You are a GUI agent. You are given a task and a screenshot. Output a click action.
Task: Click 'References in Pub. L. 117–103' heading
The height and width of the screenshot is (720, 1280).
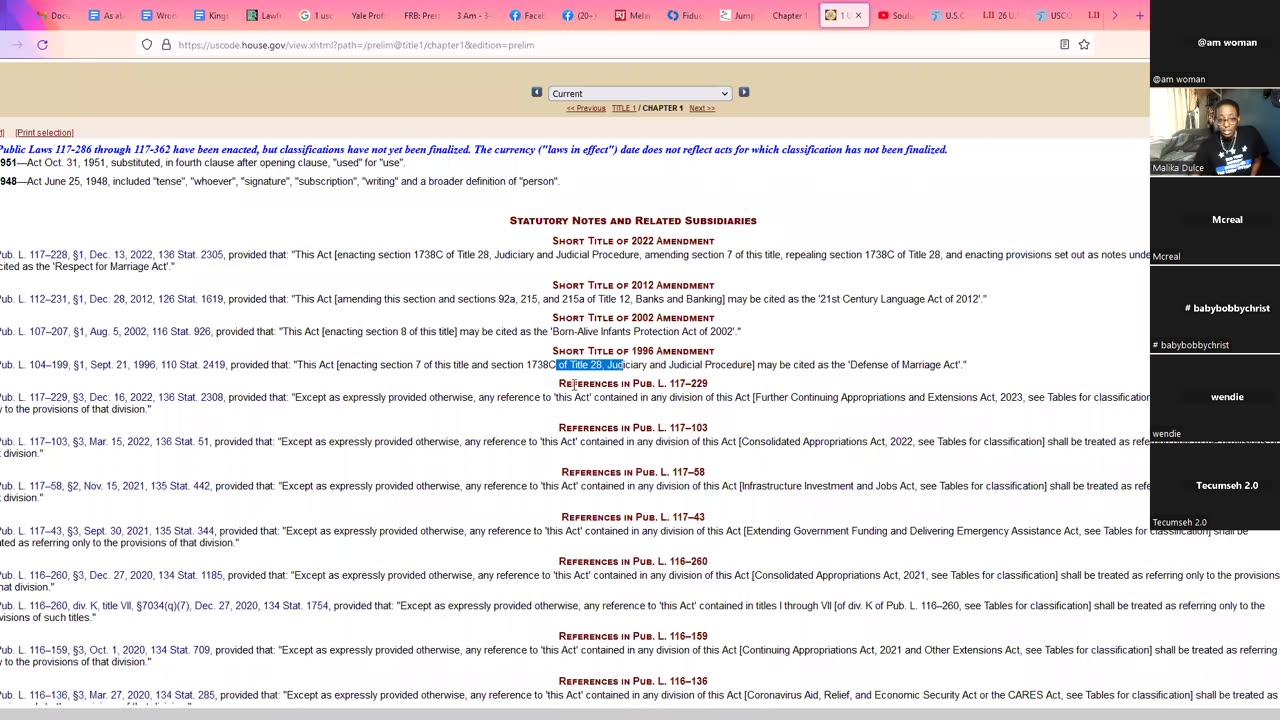pyautogui.click(x=633, y=428)
